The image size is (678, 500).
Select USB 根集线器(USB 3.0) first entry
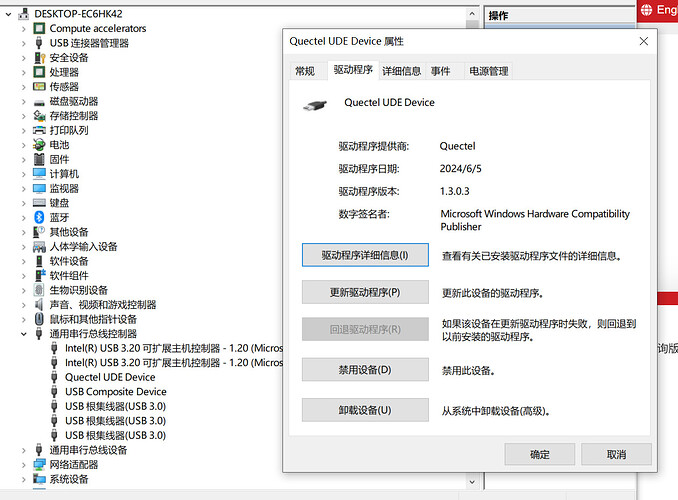tap(115, 406)
